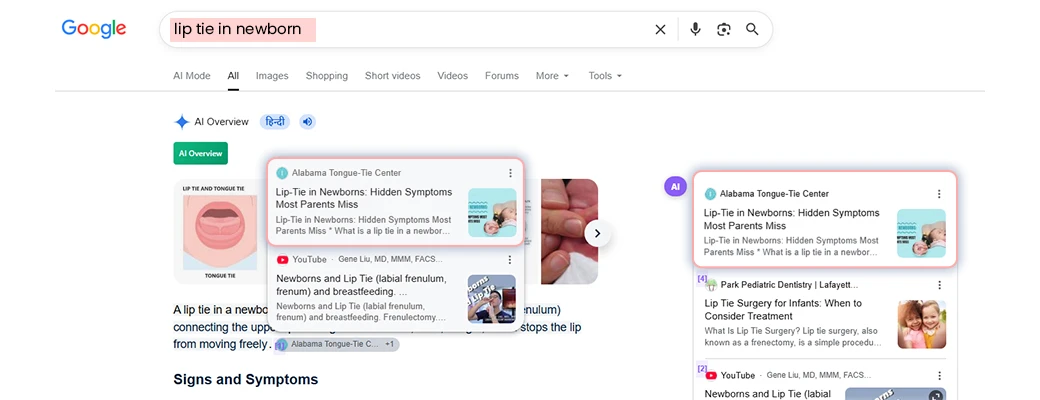This screenshot has height=400, width=1040.
Task: Expand the Tools dropdown
Action: point(605,76)
